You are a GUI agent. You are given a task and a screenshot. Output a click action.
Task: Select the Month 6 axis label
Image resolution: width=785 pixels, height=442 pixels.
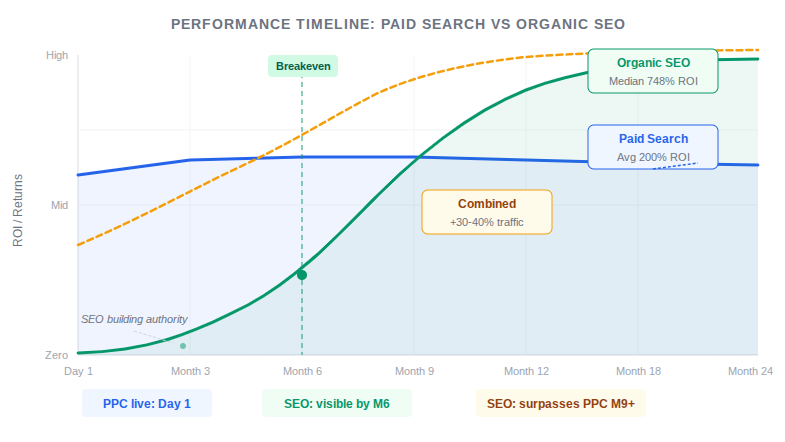pyautogui.click(x=302, y=371)
